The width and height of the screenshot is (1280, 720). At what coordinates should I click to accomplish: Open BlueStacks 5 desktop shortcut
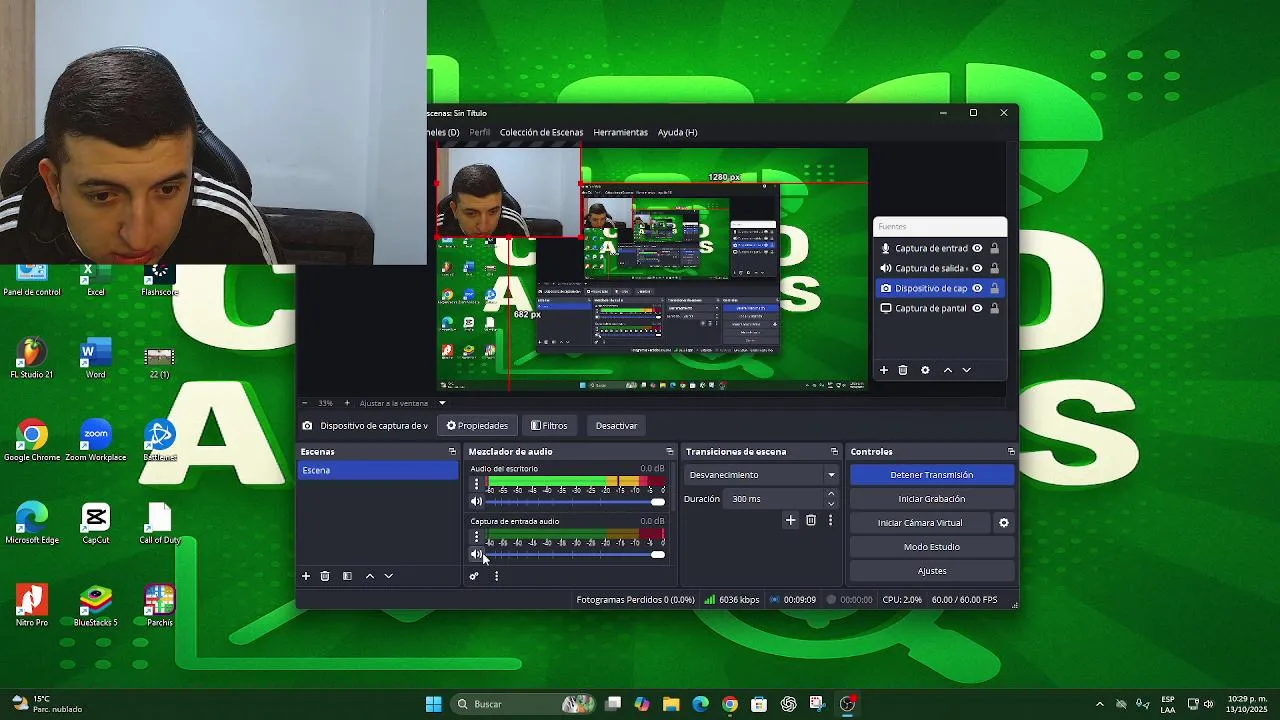(96, 606)
